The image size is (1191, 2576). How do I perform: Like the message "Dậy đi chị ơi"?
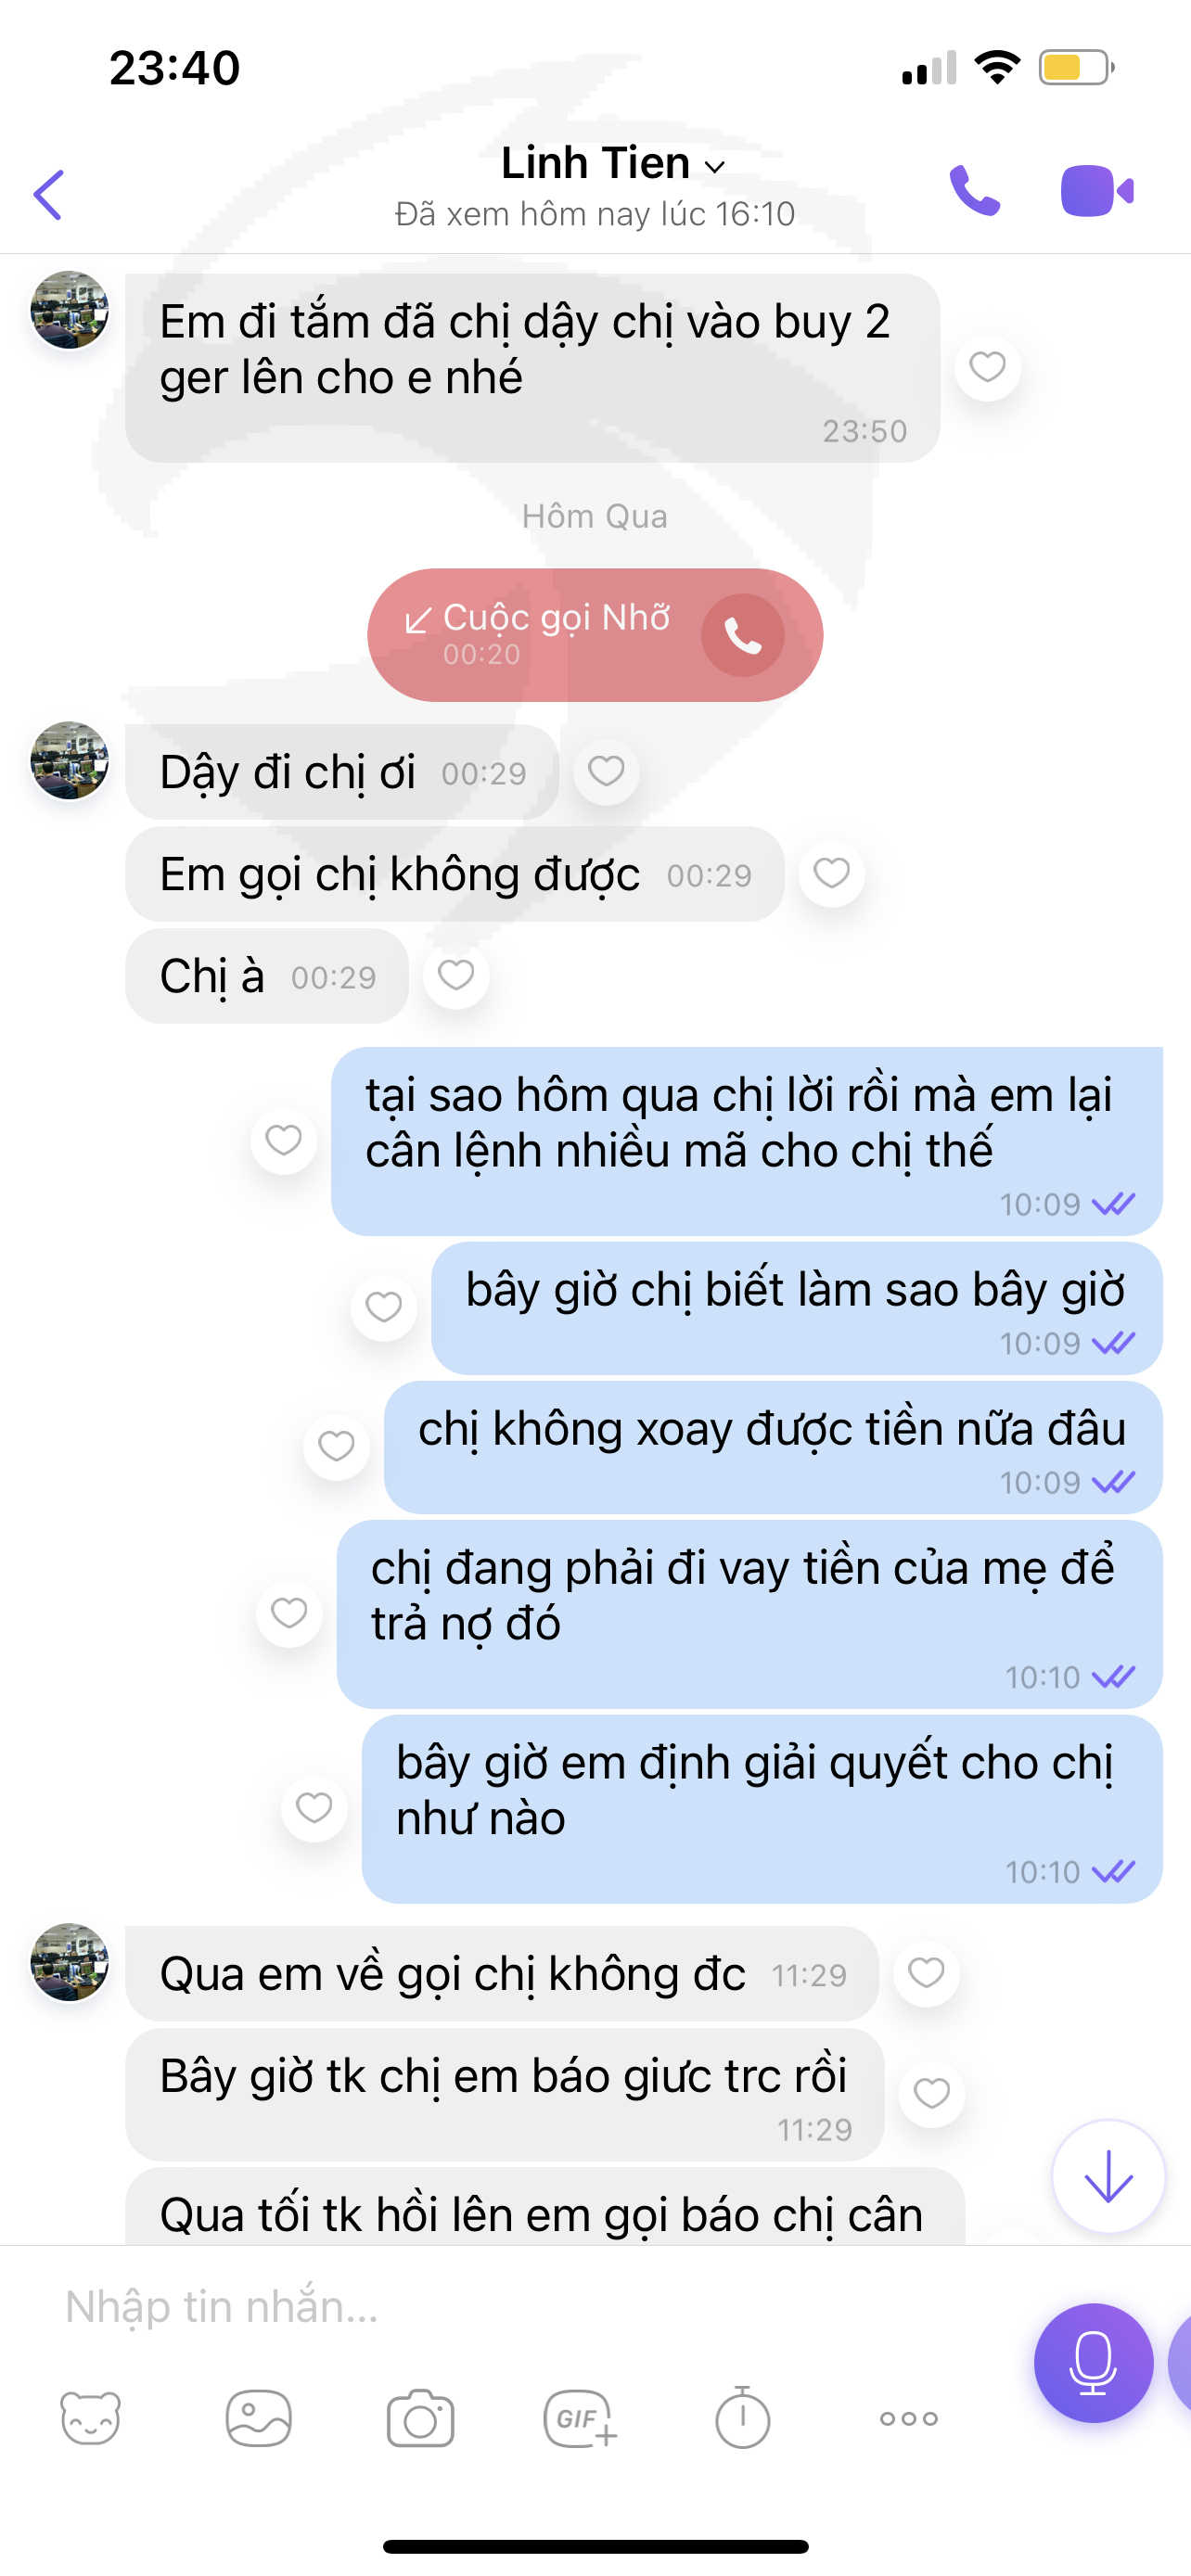[606, 771]
